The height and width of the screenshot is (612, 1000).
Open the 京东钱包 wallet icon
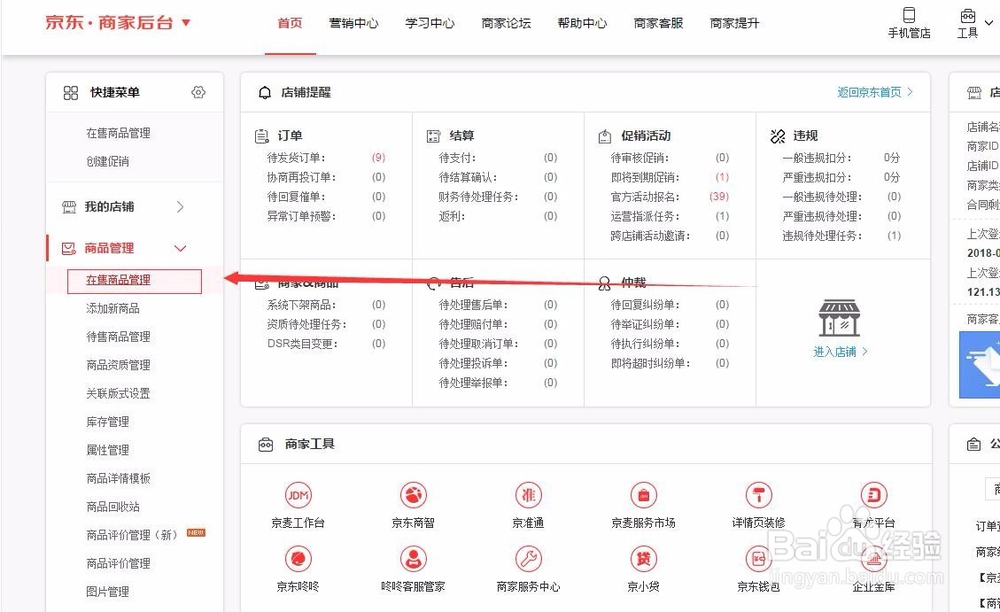[758, 559]
